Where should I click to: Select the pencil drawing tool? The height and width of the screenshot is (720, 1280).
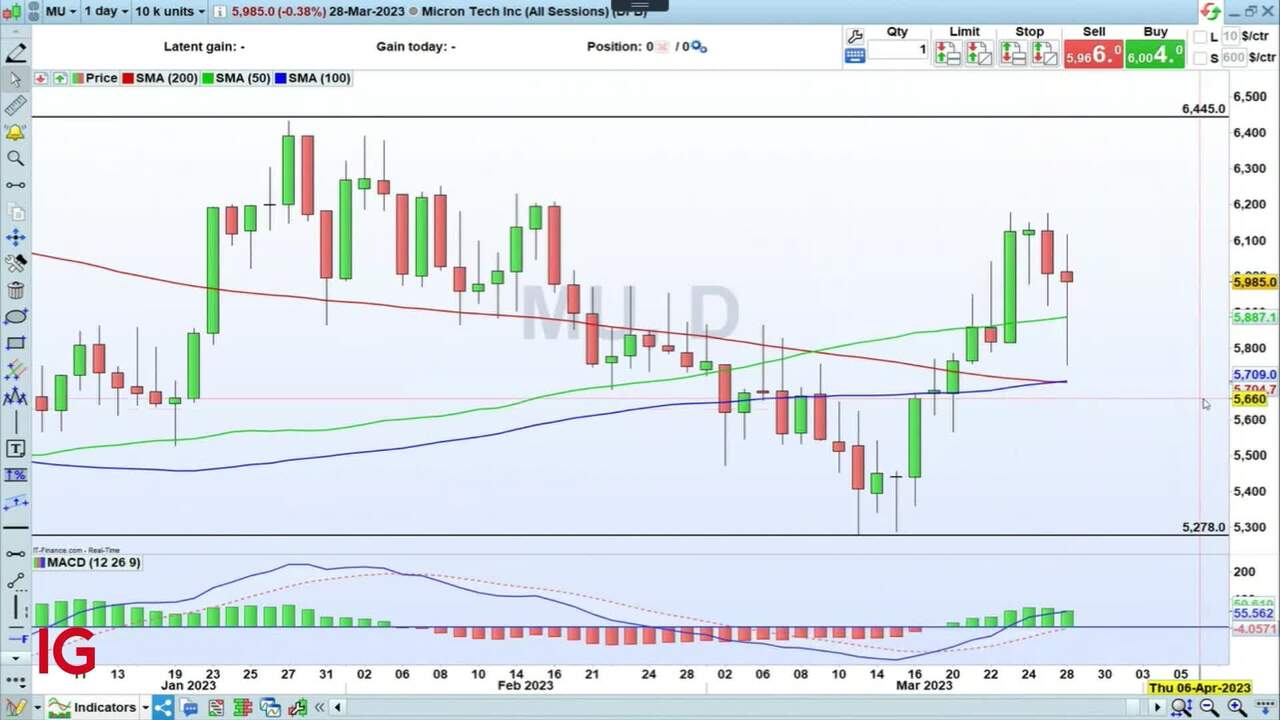[15, 54]
